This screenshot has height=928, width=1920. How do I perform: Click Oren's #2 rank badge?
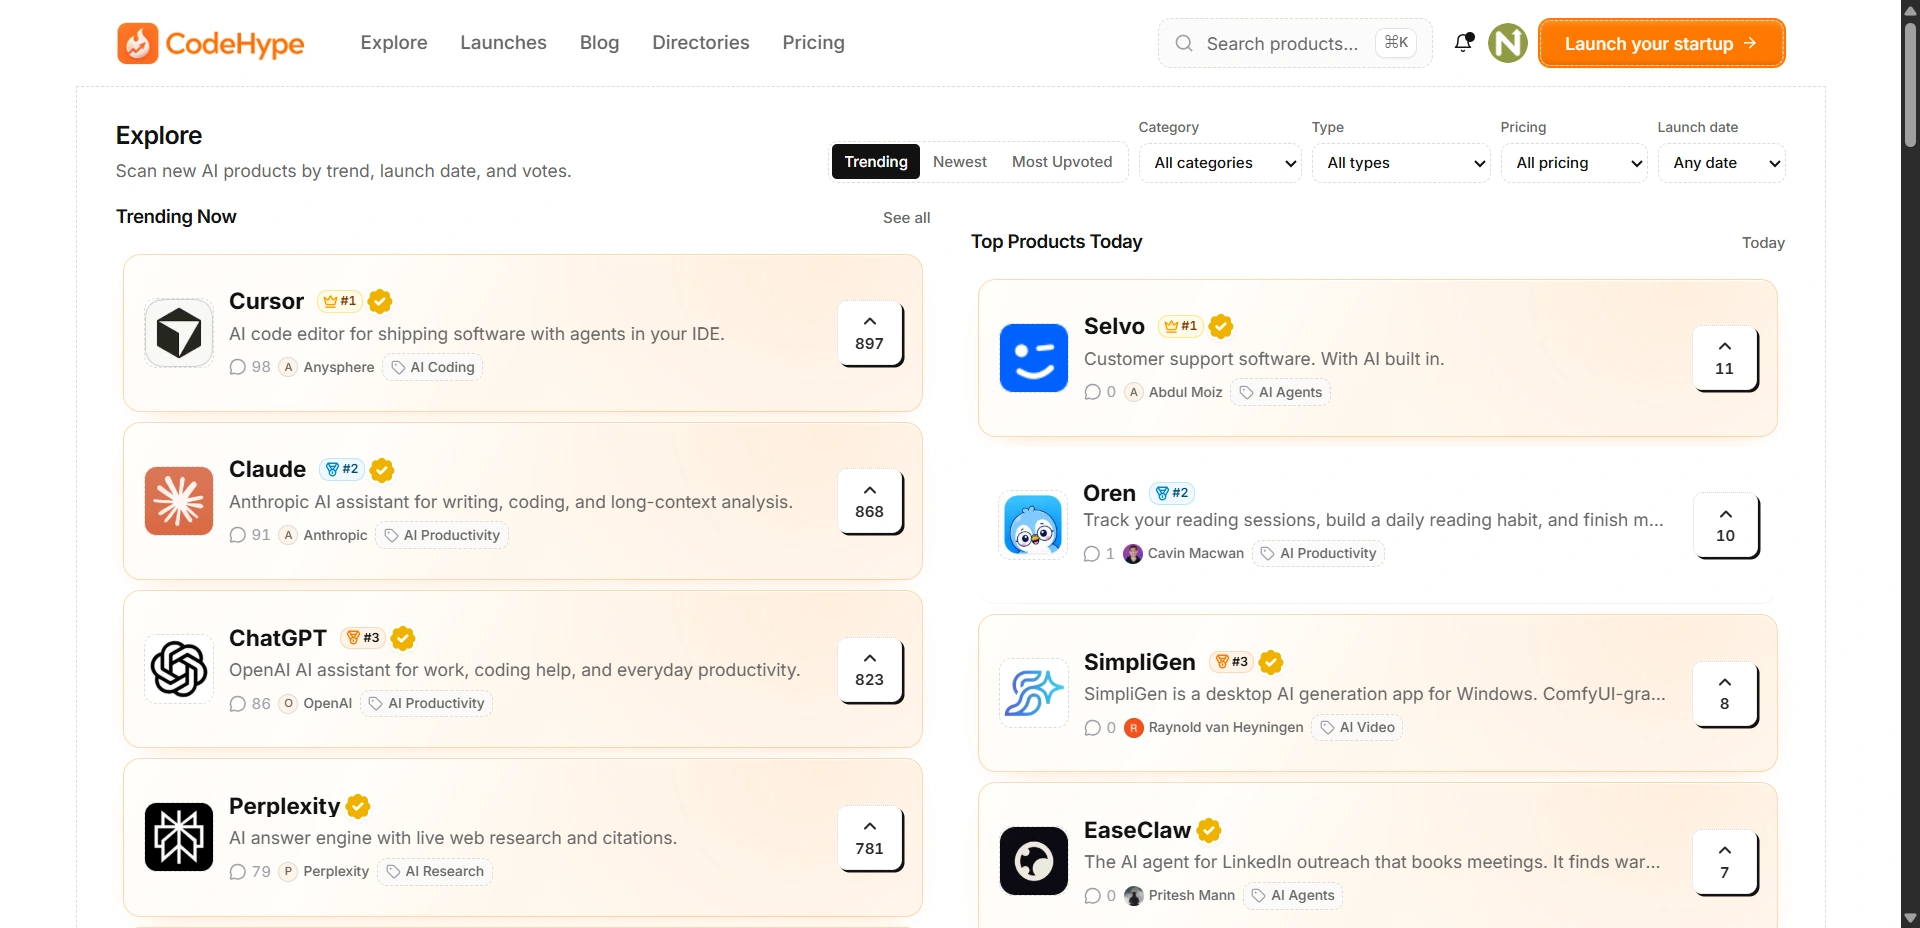pos(1172,493)
